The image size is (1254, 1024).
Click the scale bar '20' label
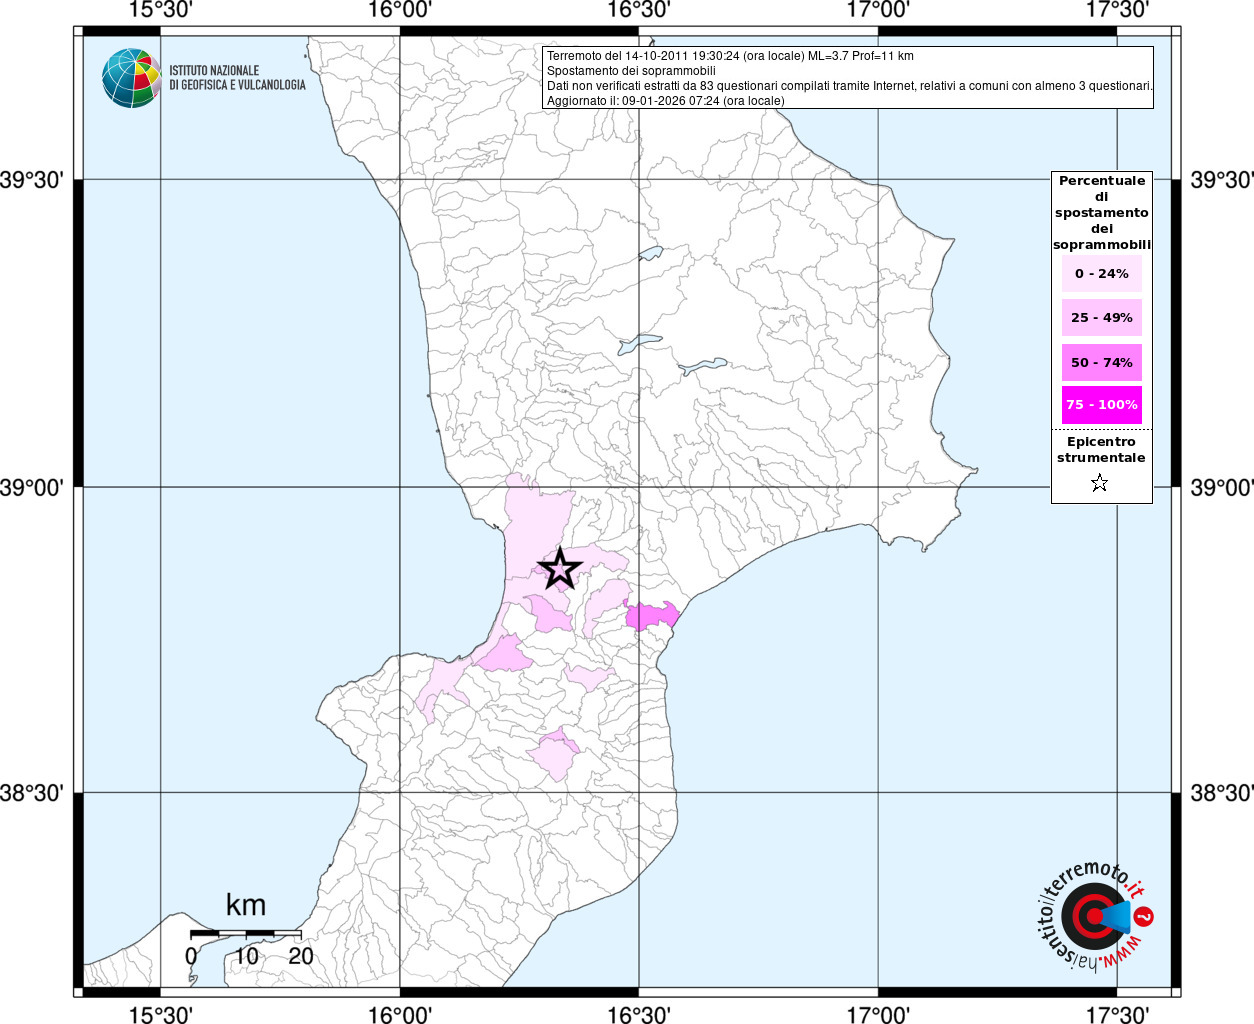coord(301,956)
